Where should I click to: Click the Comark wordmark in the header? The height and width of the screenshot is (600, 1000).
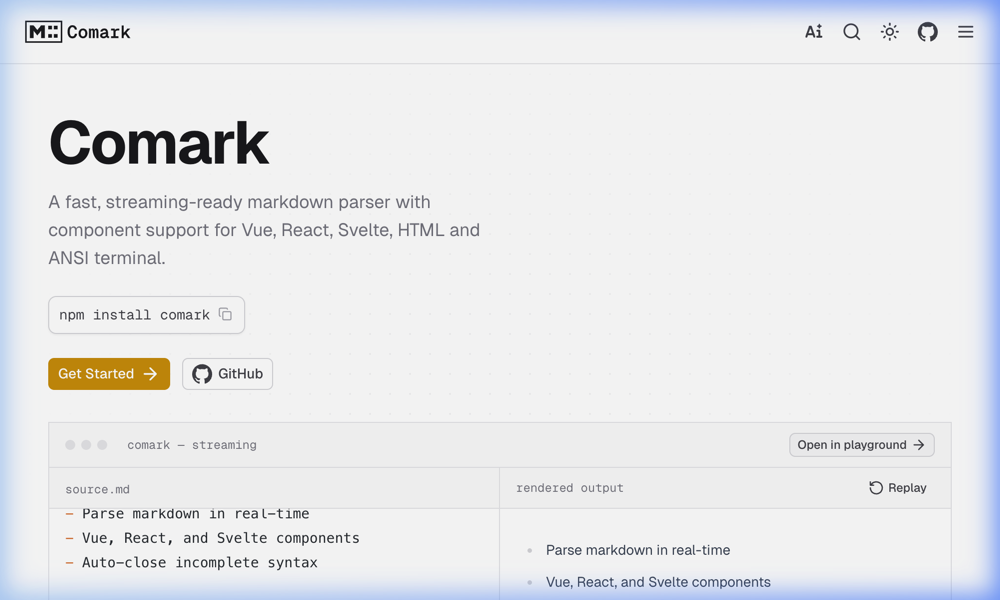(100, 31)
